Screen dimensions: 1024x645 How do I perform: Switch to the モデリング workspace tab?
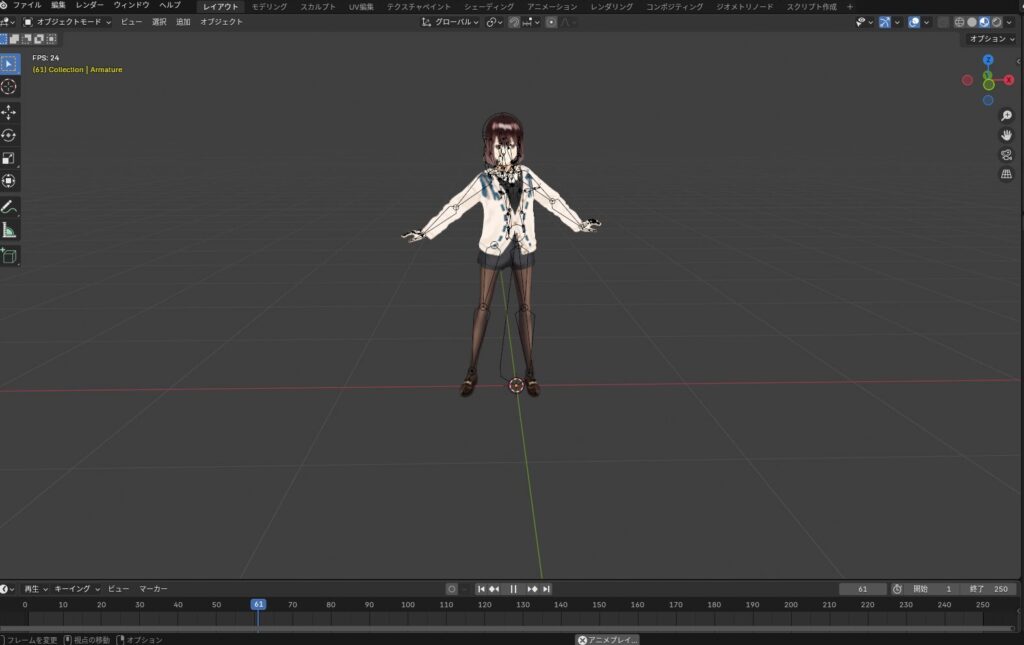click(268, 6)
